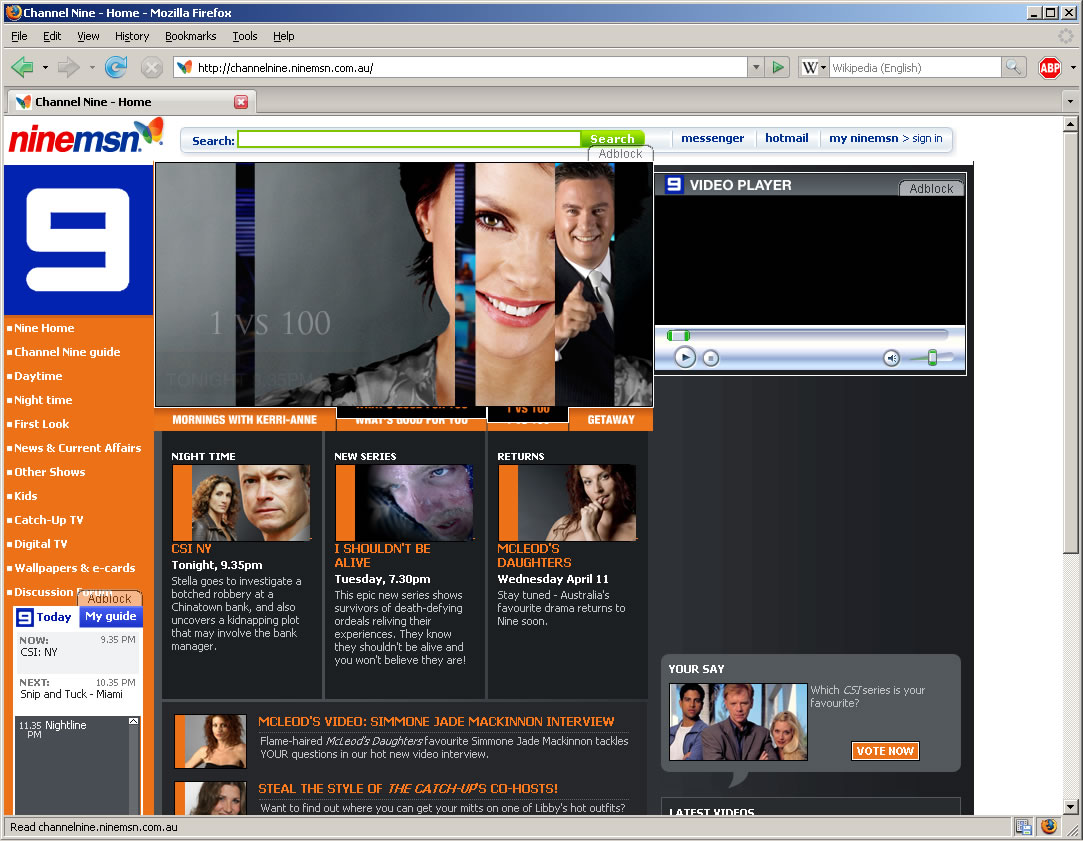Screen dimensions: 1083x841
Task: Click the green Go arrow beside address bar
Action: click(x=778, y=67)
